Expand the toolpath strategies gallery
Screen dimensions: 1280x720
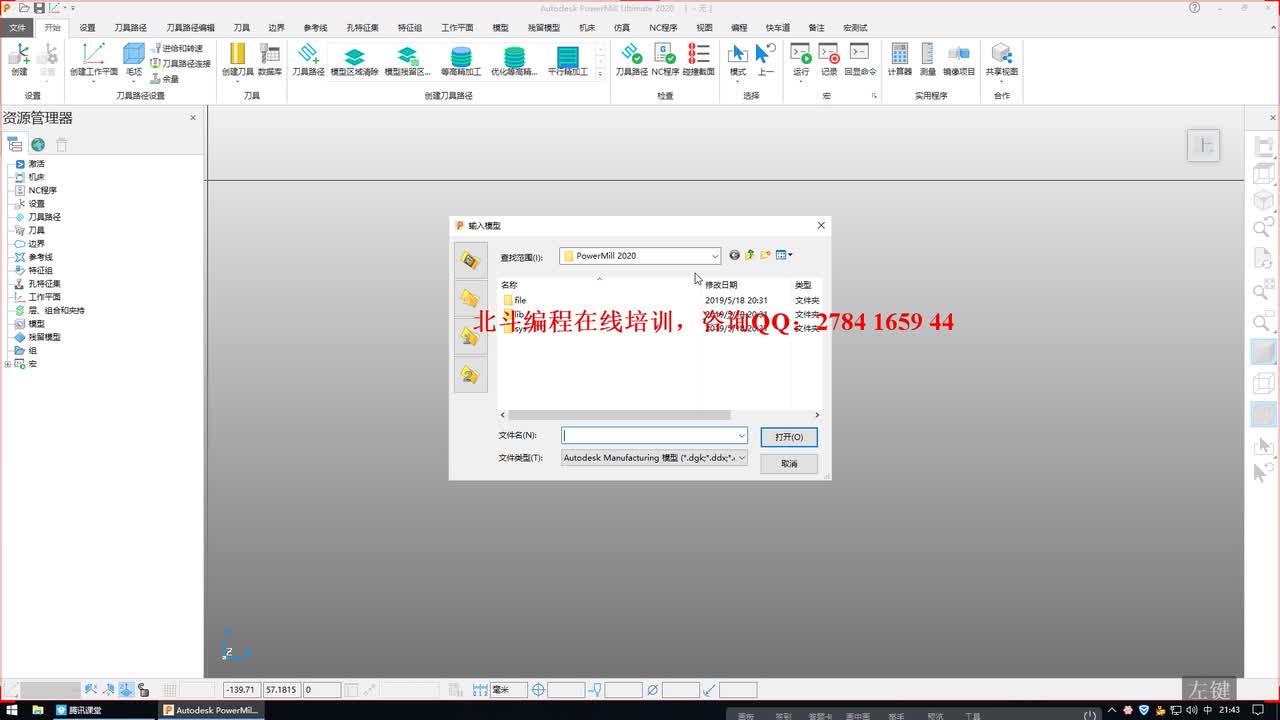click(600, 74)
